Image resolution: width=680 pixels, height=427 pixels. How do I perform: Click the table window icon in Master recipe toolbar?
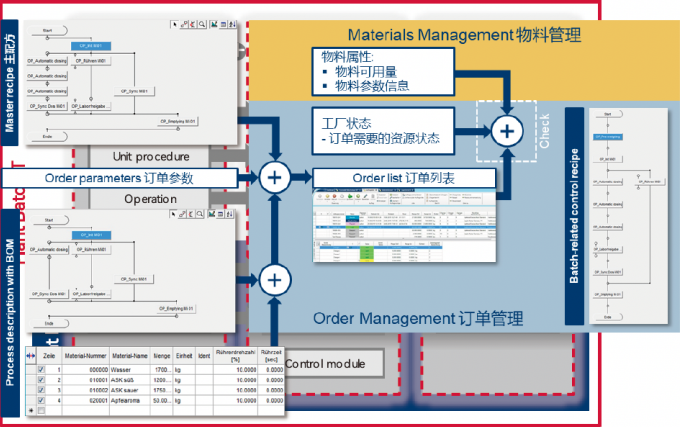click(x=223, y=25)
